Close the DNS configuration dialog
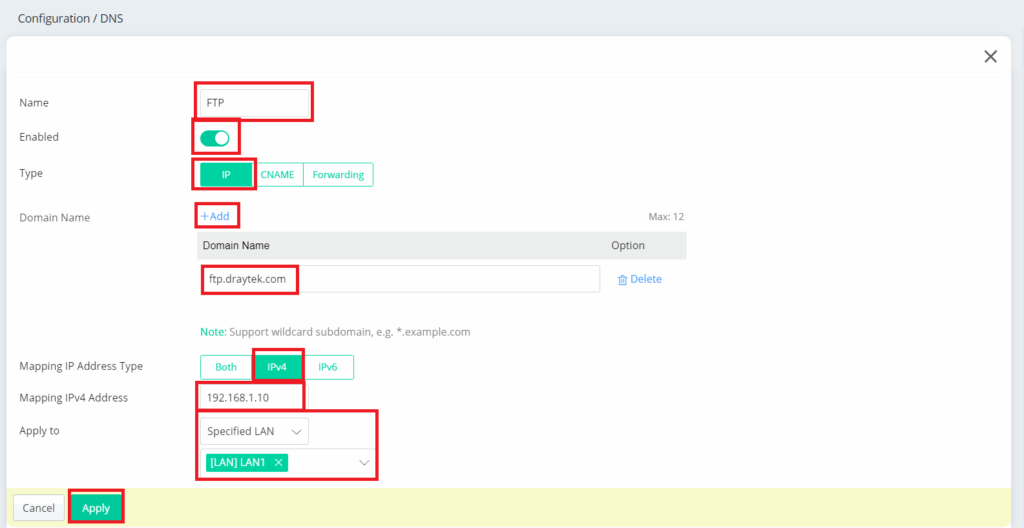 (x=990, y=57)
